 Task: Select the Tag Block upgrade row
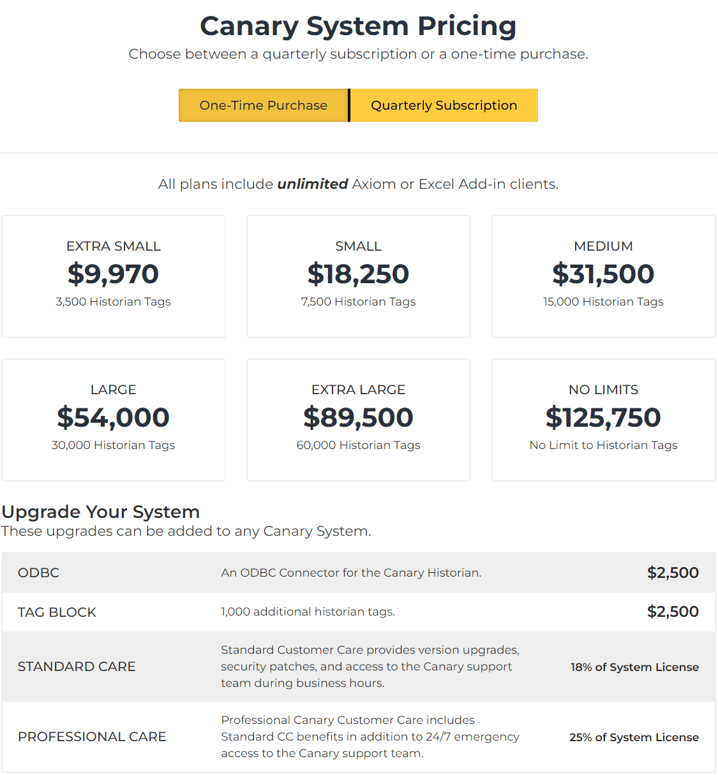[x=359, y=612]
